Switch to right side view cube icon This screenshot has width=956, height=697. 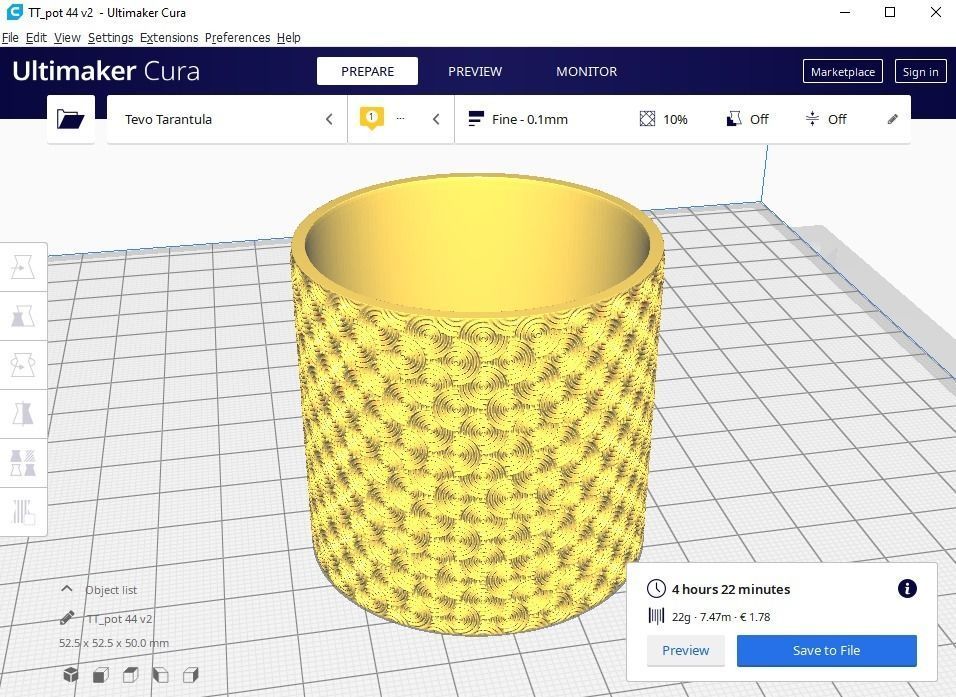point(191,674)
